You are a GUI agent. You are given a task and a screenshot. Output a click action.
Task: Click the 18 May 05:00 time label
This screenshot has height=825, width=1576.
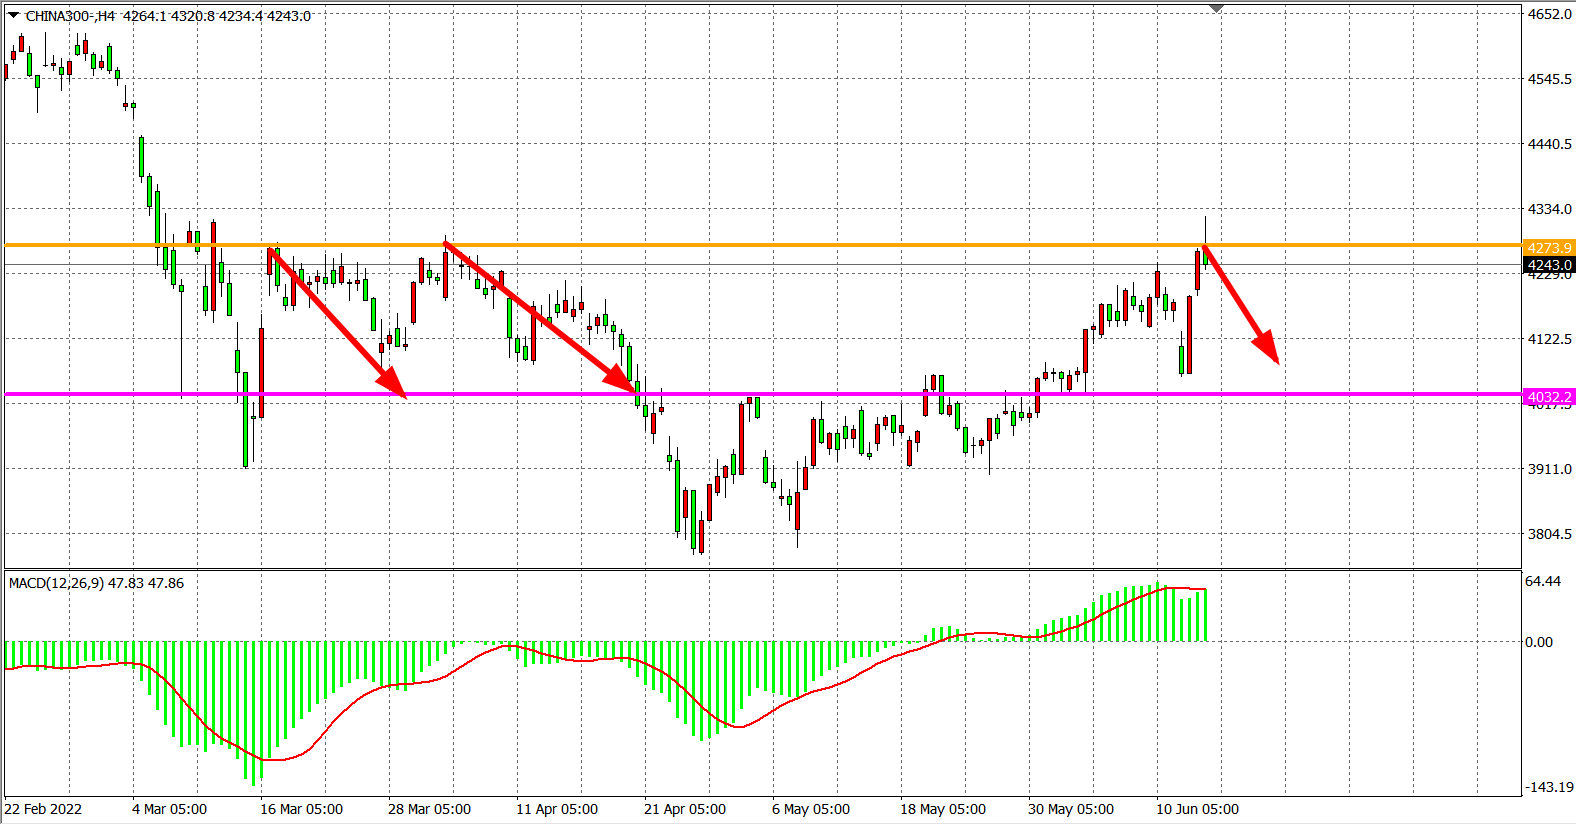click(x=943, y=809)
